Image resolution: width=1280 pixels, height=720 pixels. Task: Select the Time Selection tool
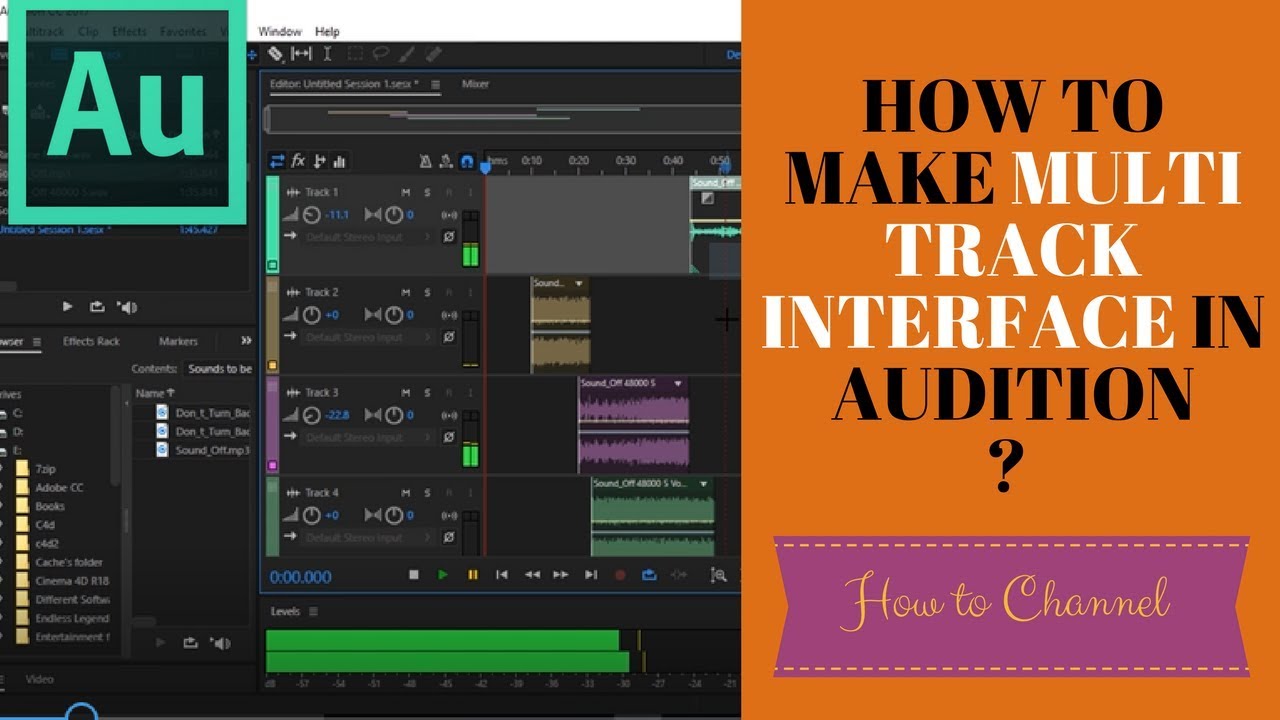point(327,54)
